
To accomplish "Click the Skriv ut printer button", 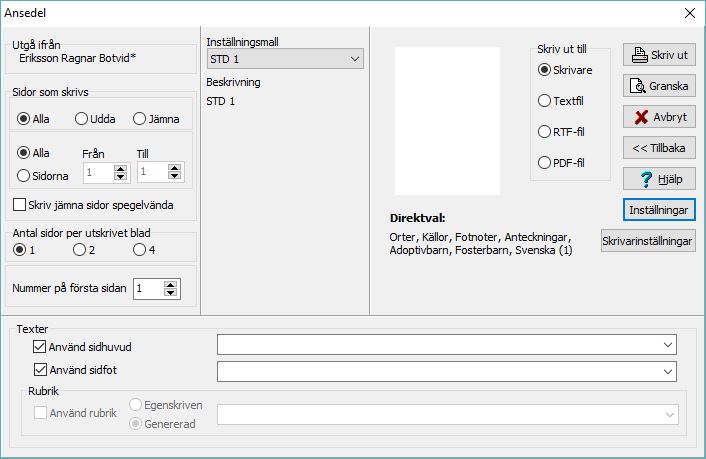I will (x=659, y=55).
